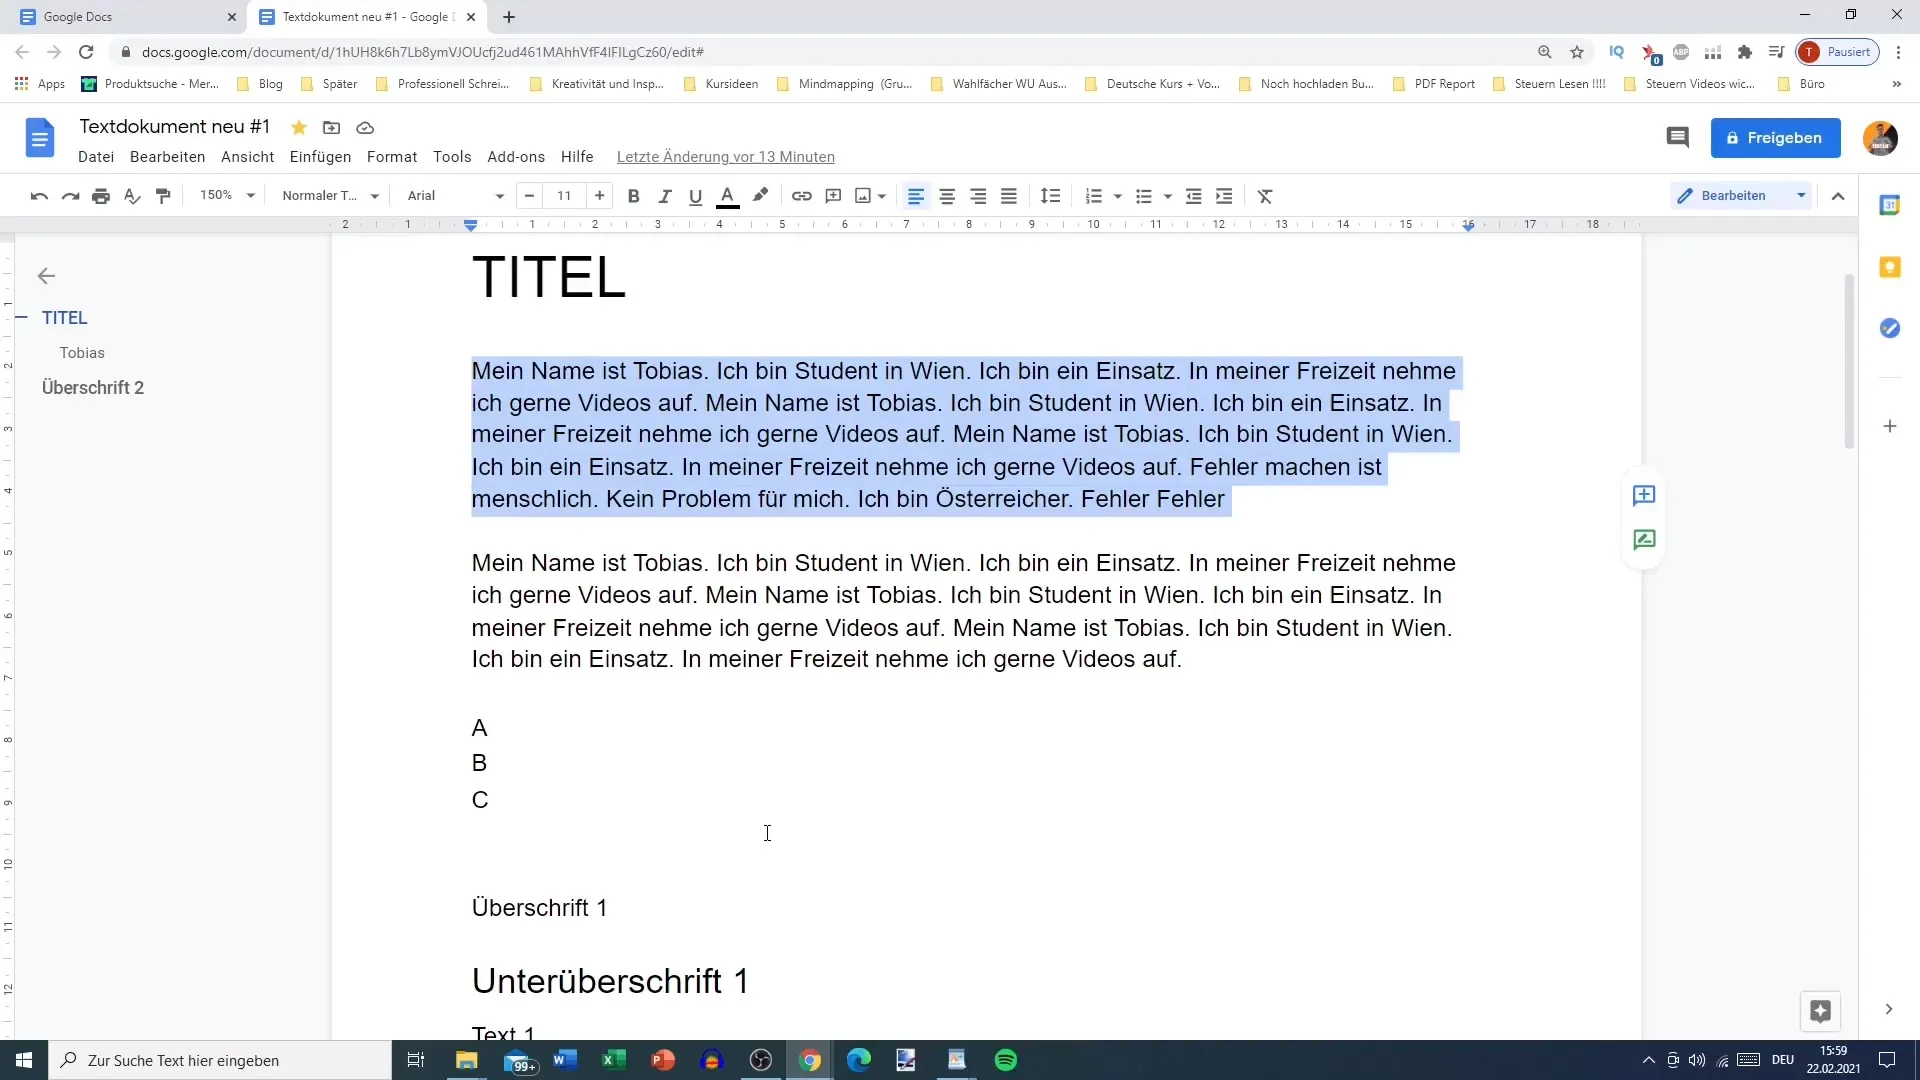Redo the action using toolbar arrow

(70, 196)
